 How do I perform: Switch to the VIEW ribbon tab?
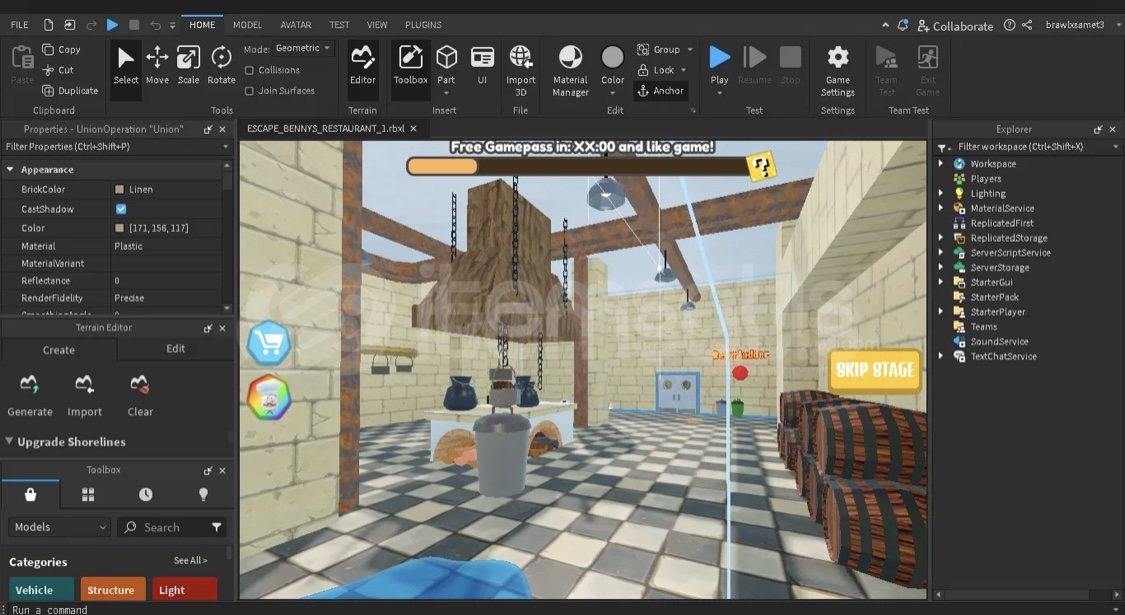coord(377,25)
